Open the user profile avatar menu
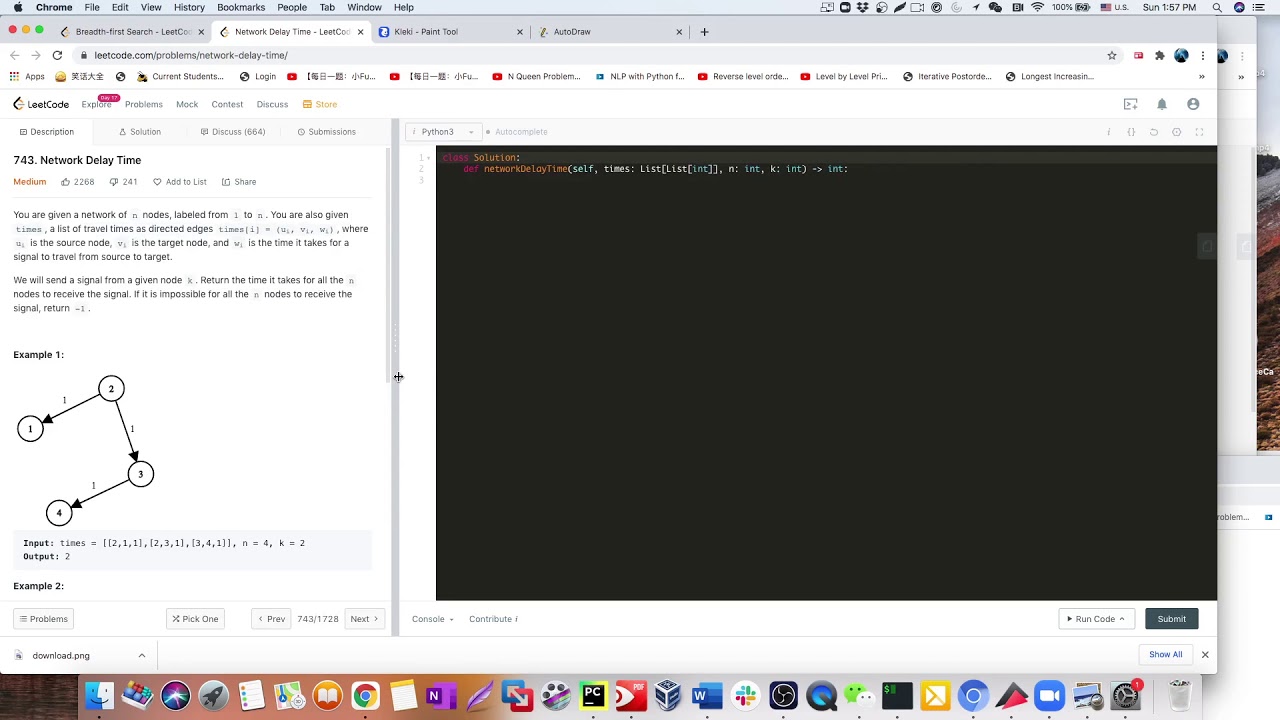 pyautogui.click(x=1193, y=104)
